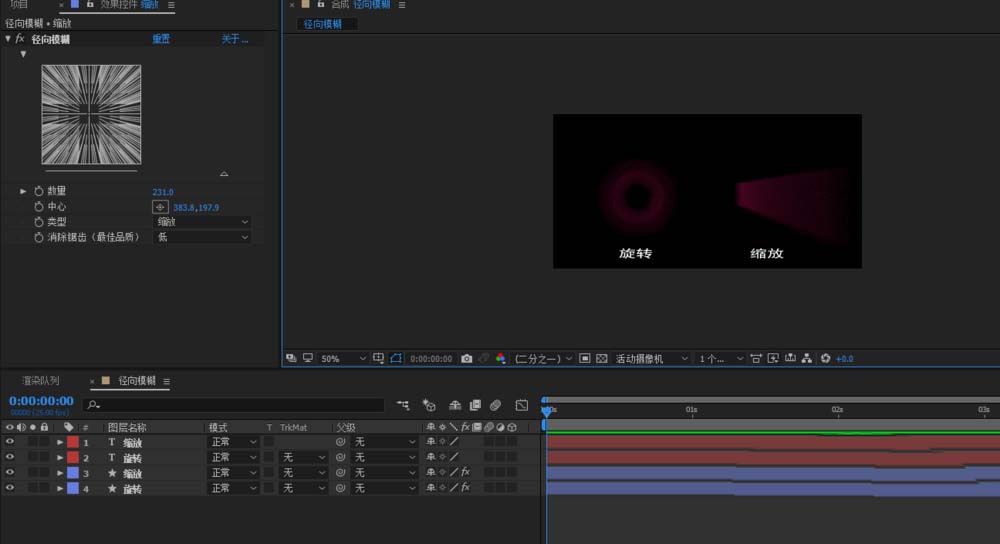Toggle the hide shy layers icon
The image size is (1000, 544).
coord(455,405)
